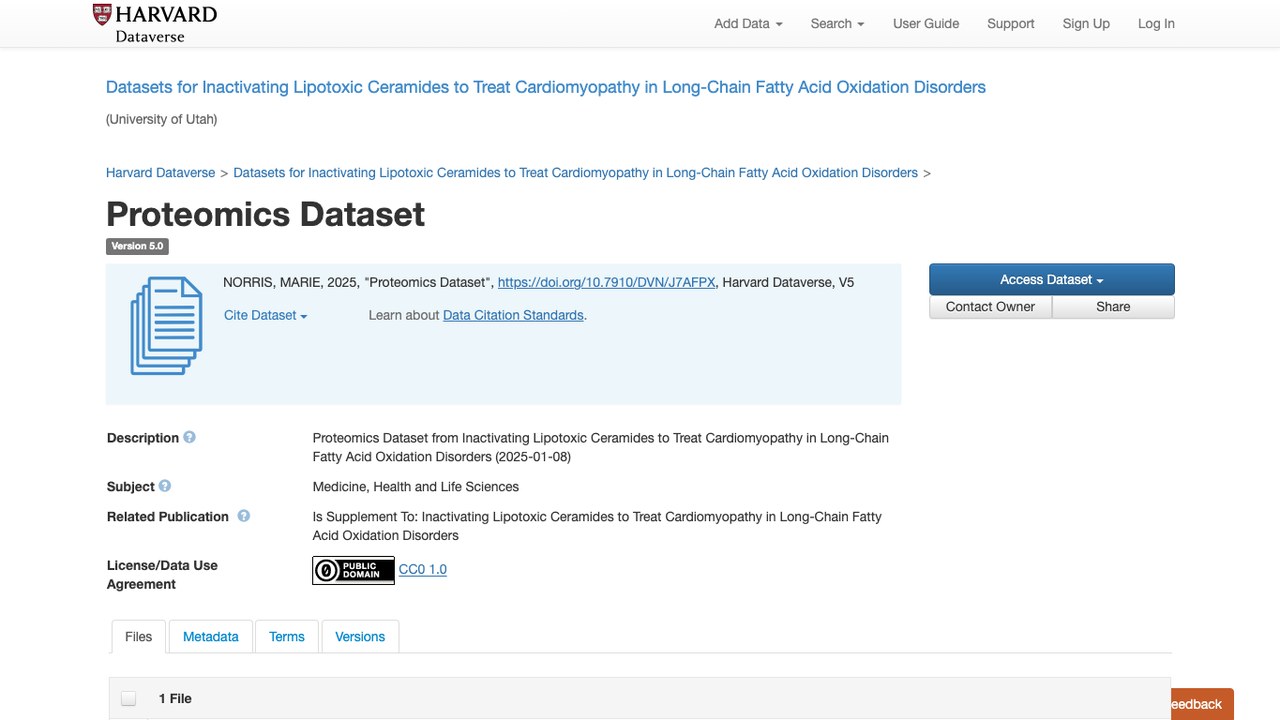
Task: Switch to the Metadata tab
Action: click(211, 636)
